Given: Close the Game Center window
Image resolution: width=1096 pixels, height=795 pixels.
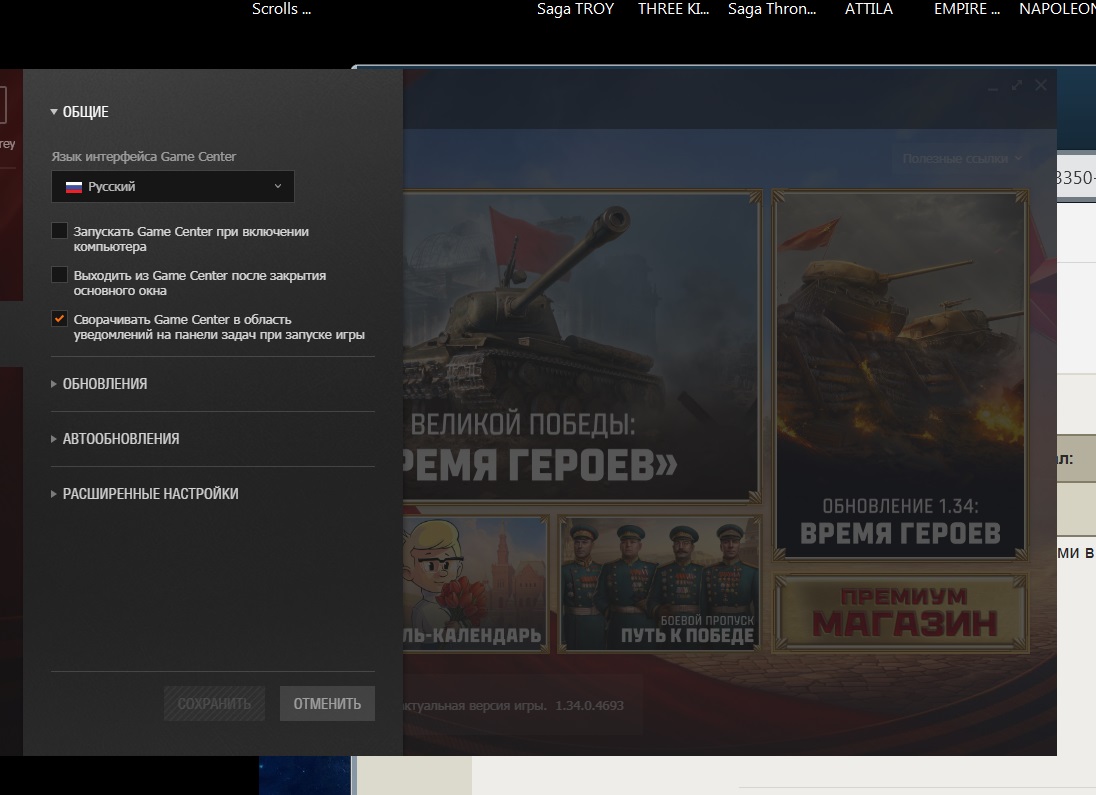Looking at the screenshot, I should click(x=1041, y=86).
